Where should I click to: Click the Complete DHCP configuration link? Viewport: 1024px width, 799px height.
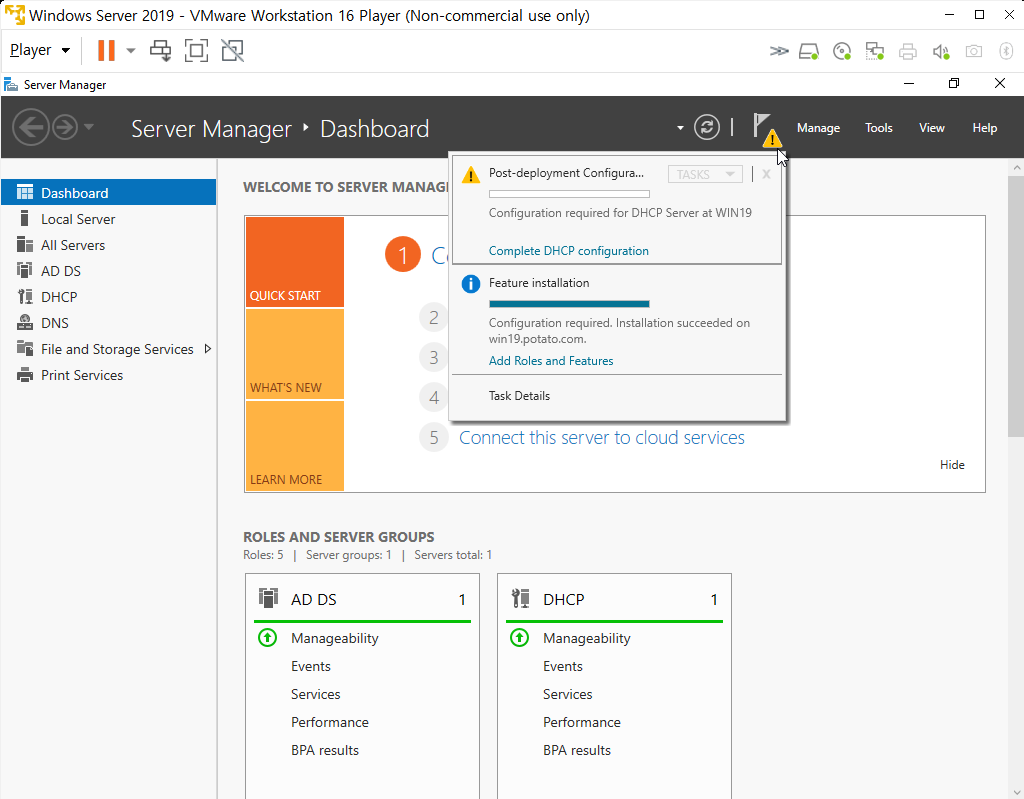pyautogui.click(x=568, y=251)
